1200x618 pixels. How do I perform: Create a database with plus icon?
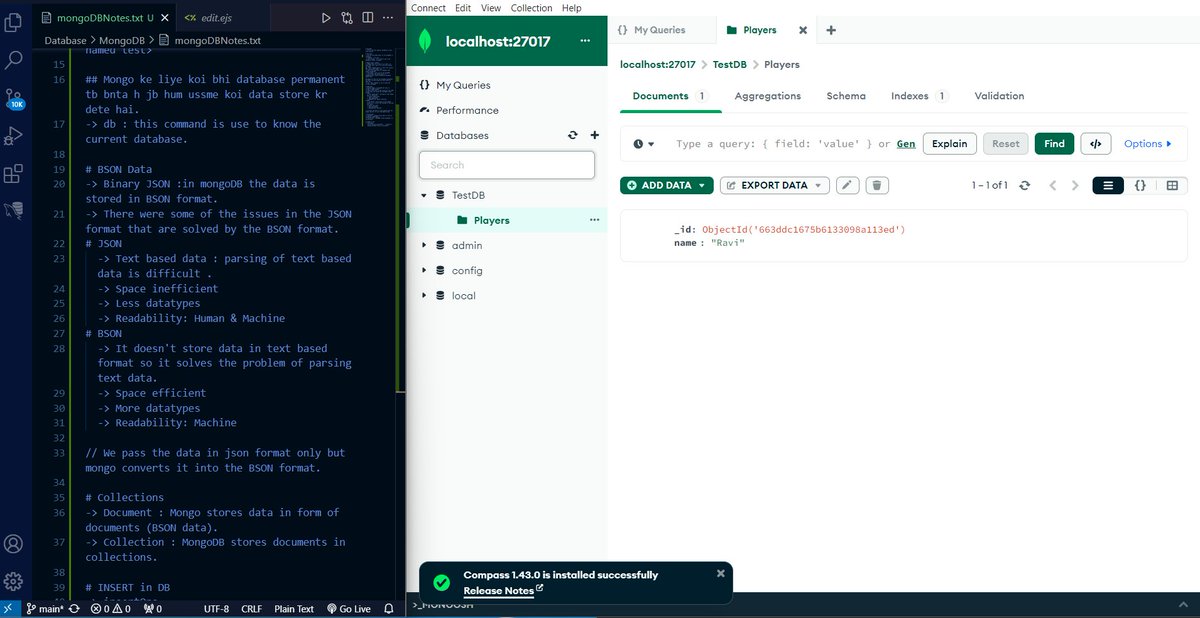point(594,135)
